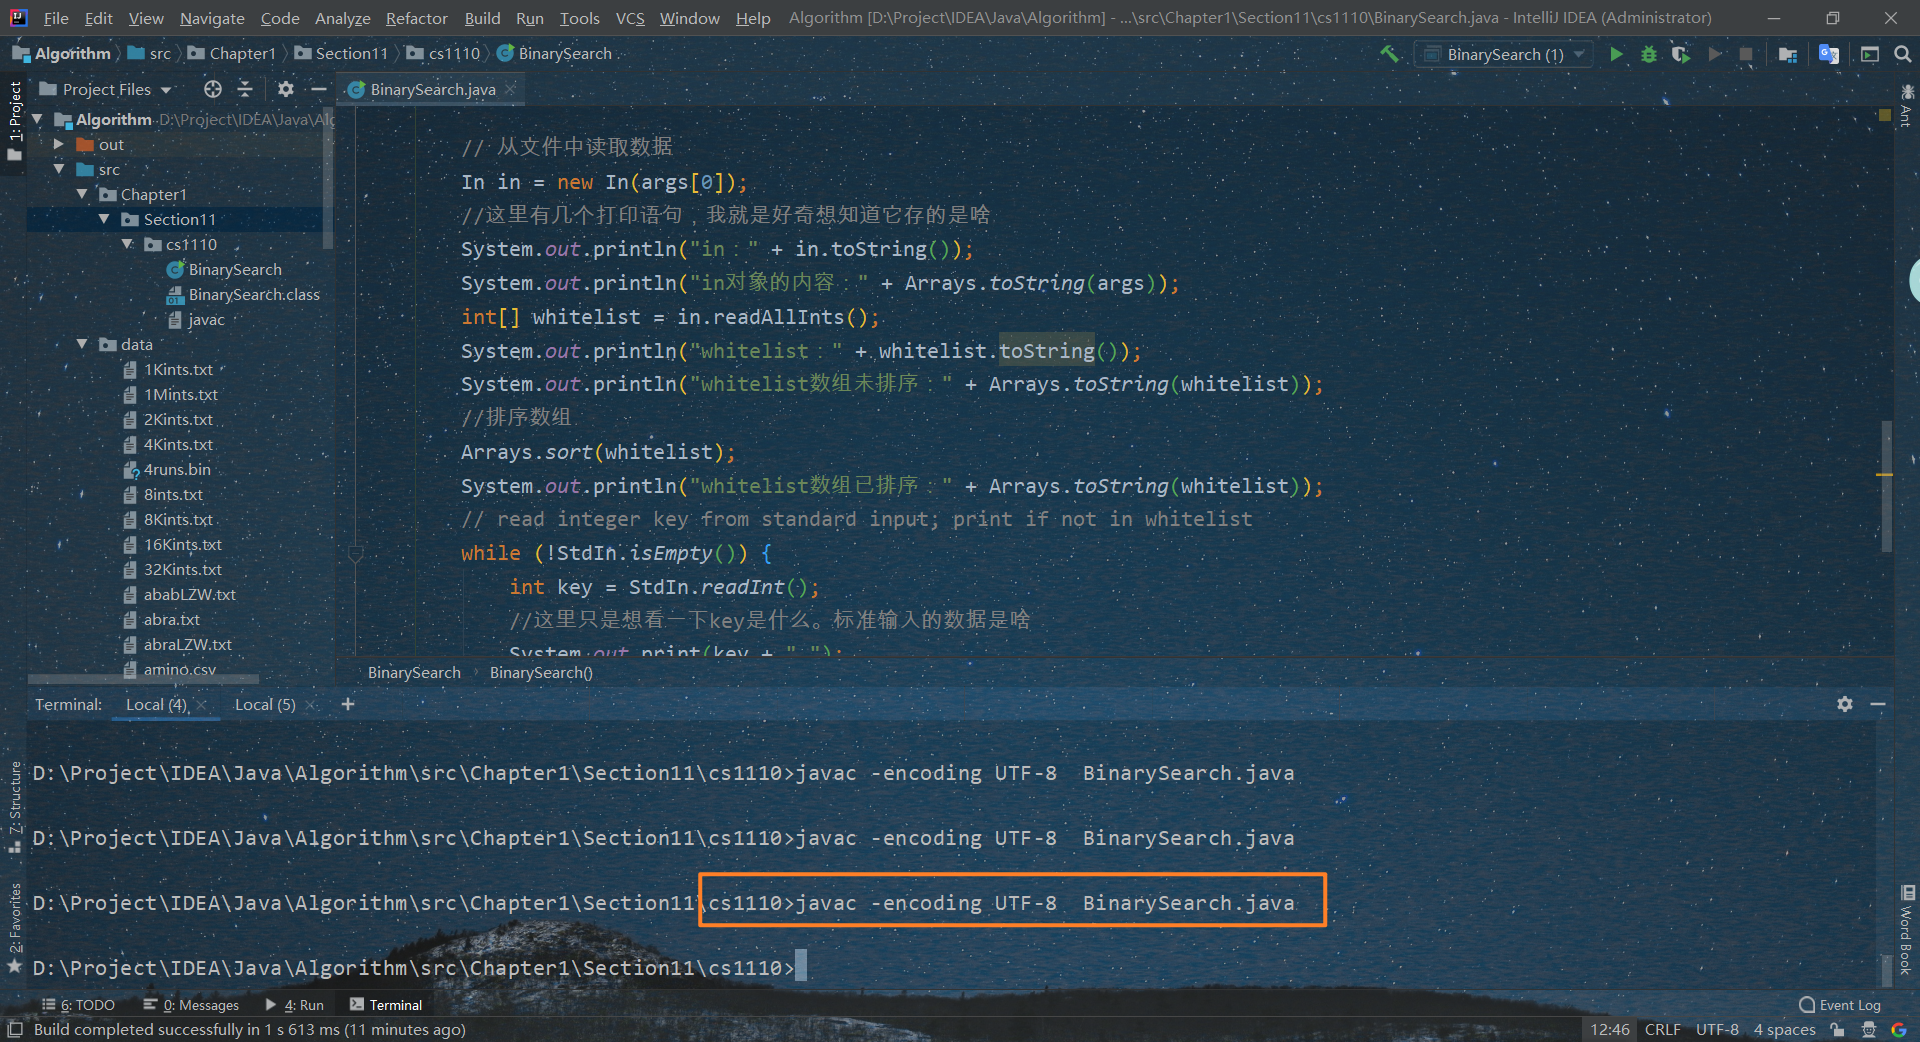Image resolution: width=1920 pixels, height=1042 pixels.
Task: Toggle tool window bars icon in status bar
Action: coord(15,1029)
